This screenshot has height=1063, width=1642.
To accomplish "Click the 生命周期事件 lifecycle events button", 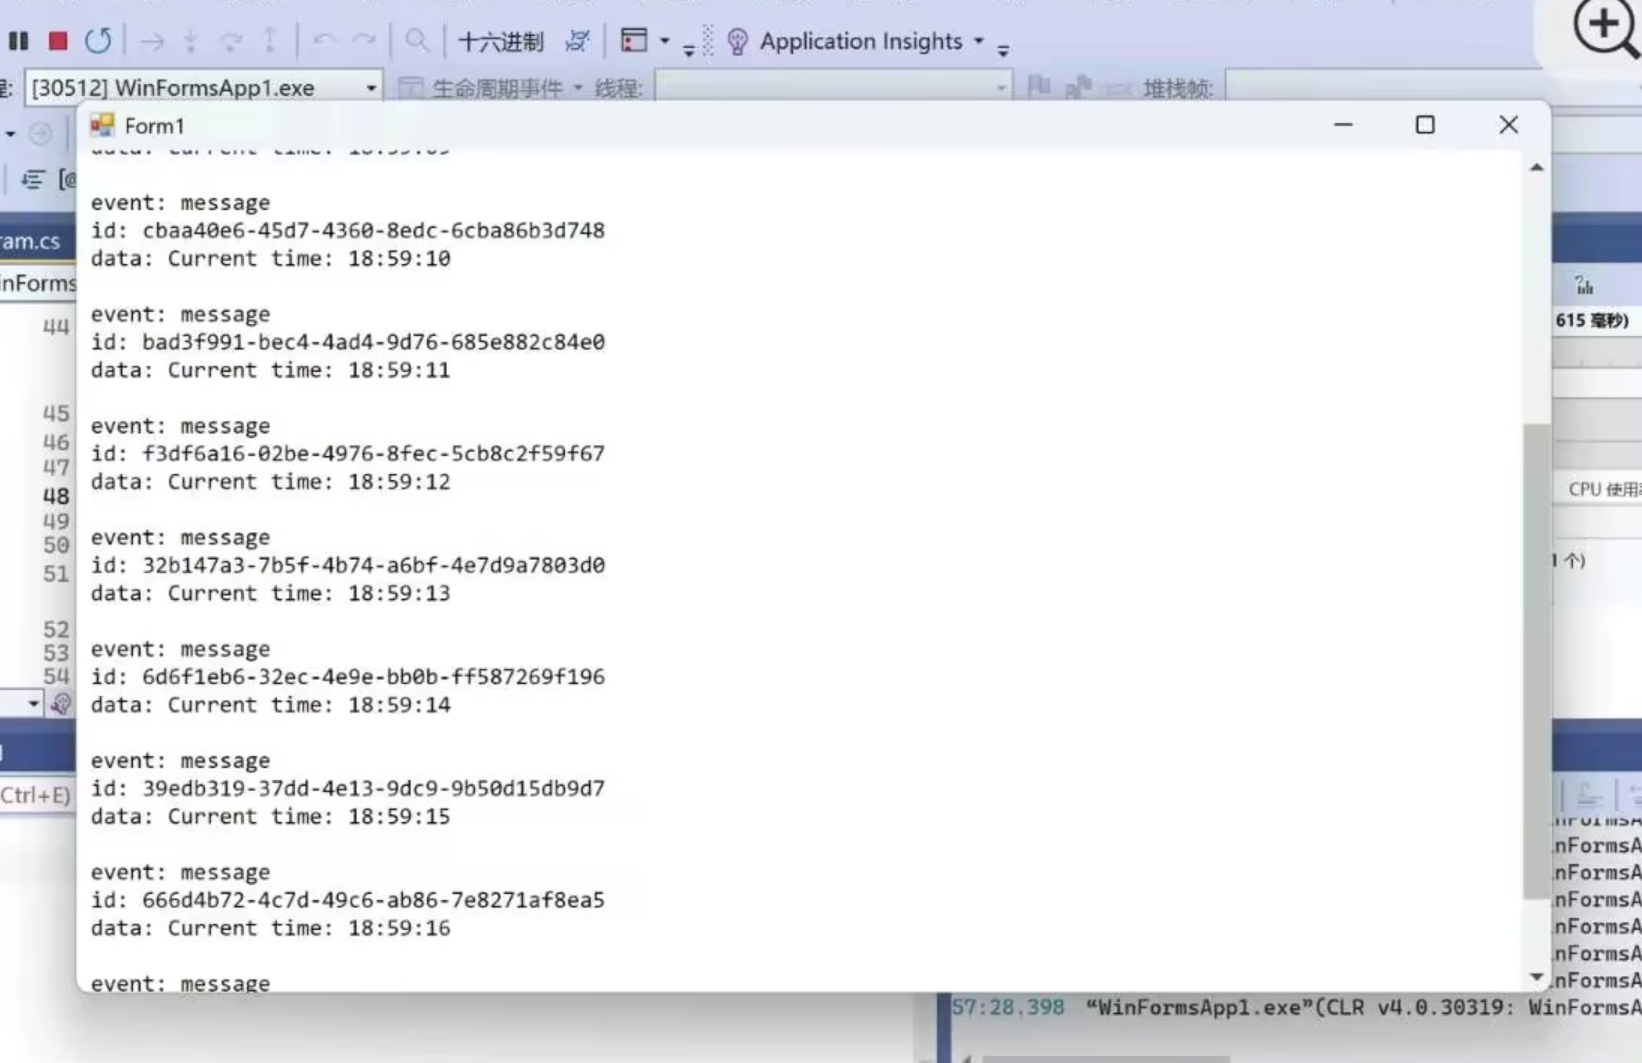I will coord(485,88).
